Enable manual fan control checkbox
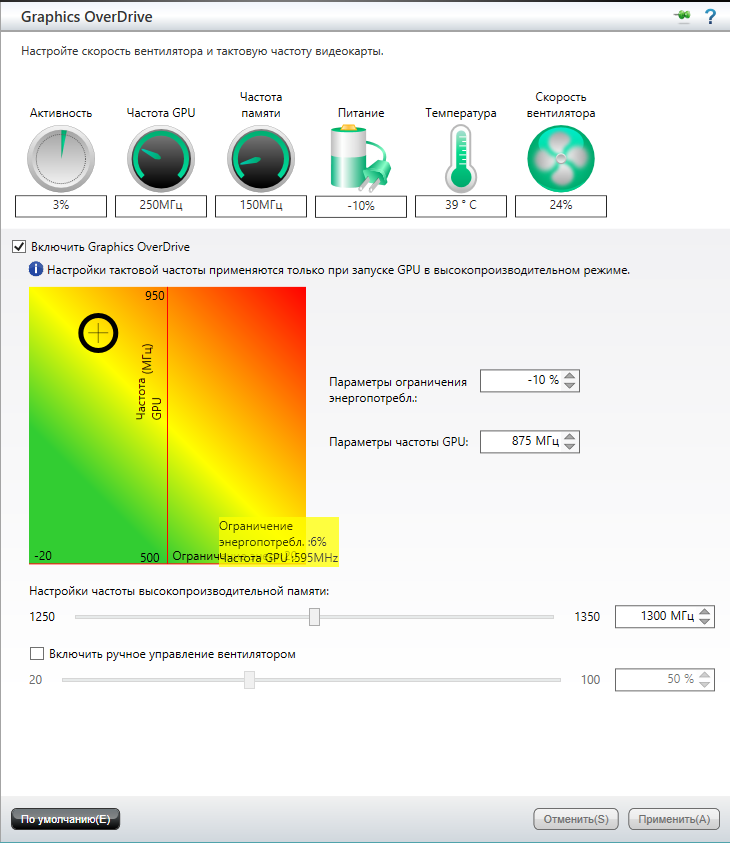 pos(37,654)
